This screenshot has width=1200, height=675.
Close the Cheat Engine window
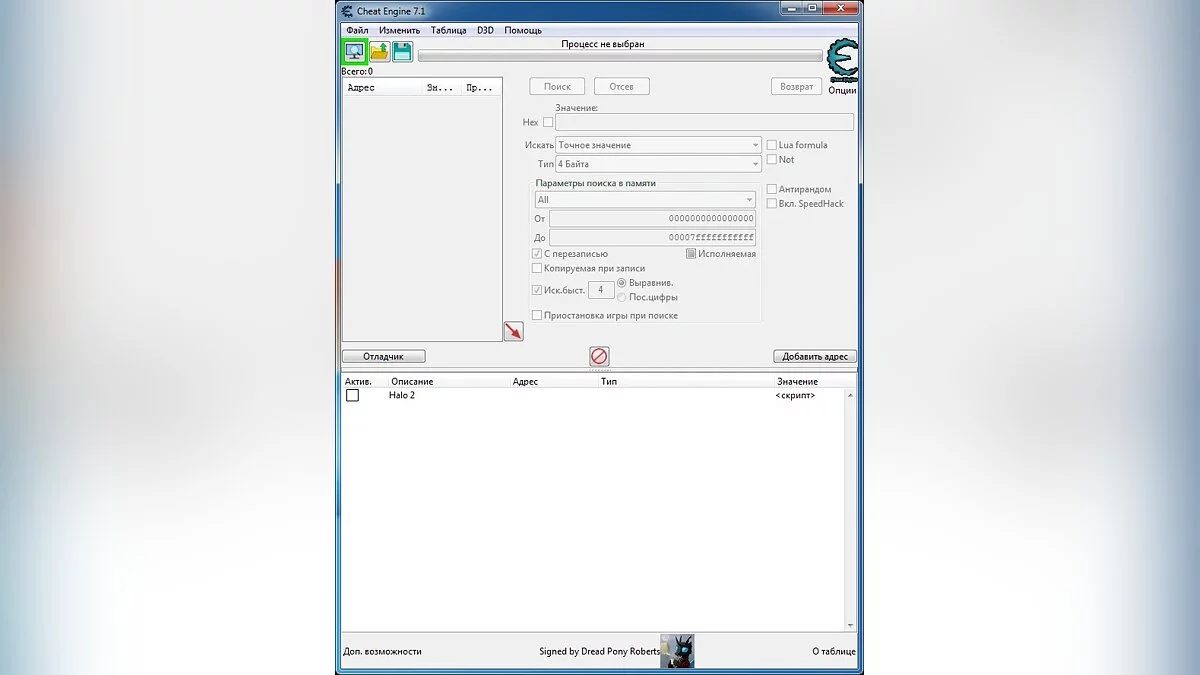[x=841, y=9]
